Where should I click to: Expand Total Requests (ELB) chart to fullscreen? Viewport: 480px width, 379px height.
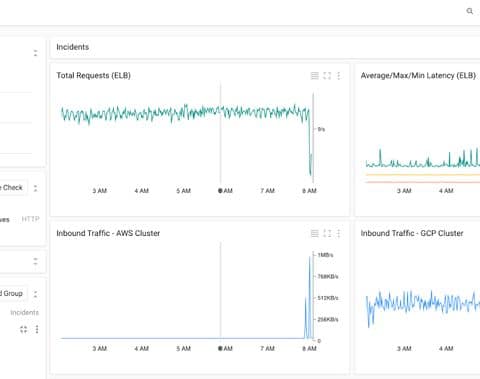coord(327,76)
